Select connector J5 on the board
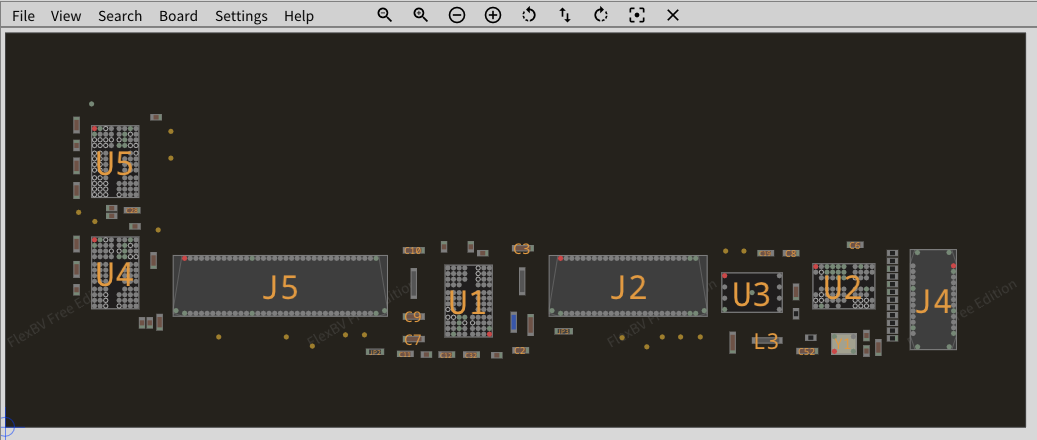Viewport: 1037px width, 440px height. tap(280, 287)
